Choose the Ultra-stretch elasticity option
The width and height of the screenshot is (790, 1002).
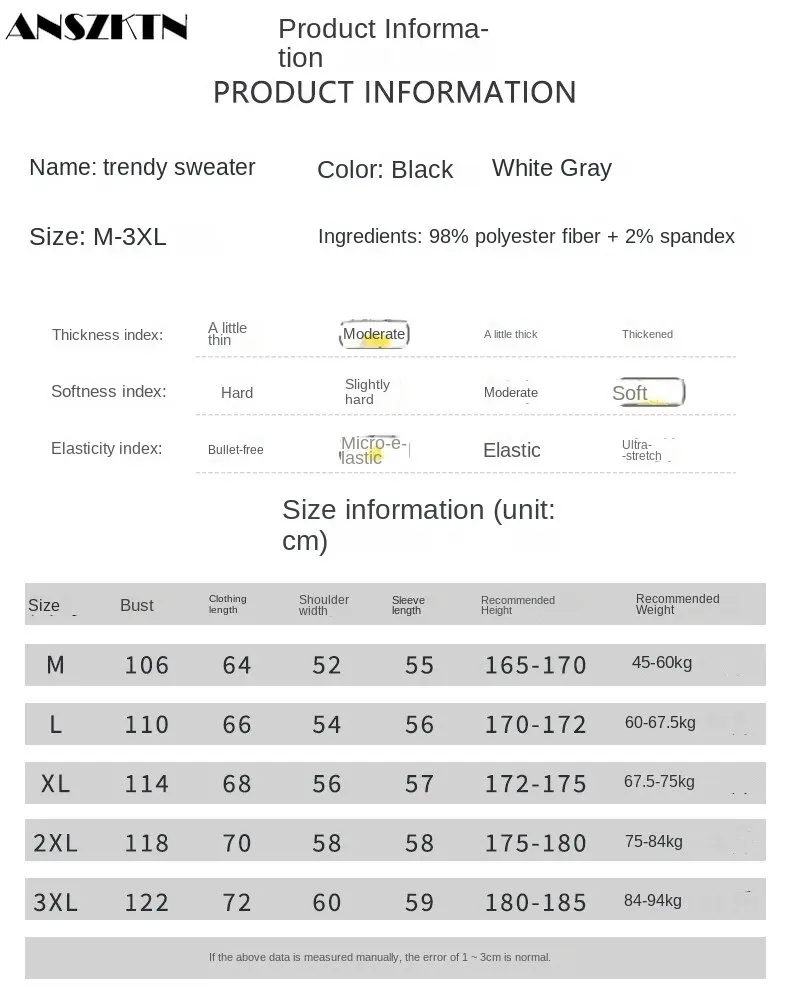point(642,450)
